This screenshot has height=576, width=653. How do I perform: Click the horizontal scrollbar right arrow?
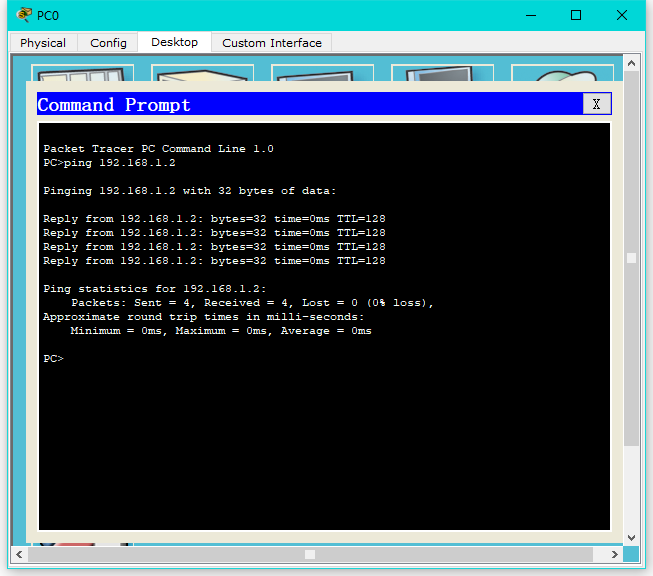[615, 554]
